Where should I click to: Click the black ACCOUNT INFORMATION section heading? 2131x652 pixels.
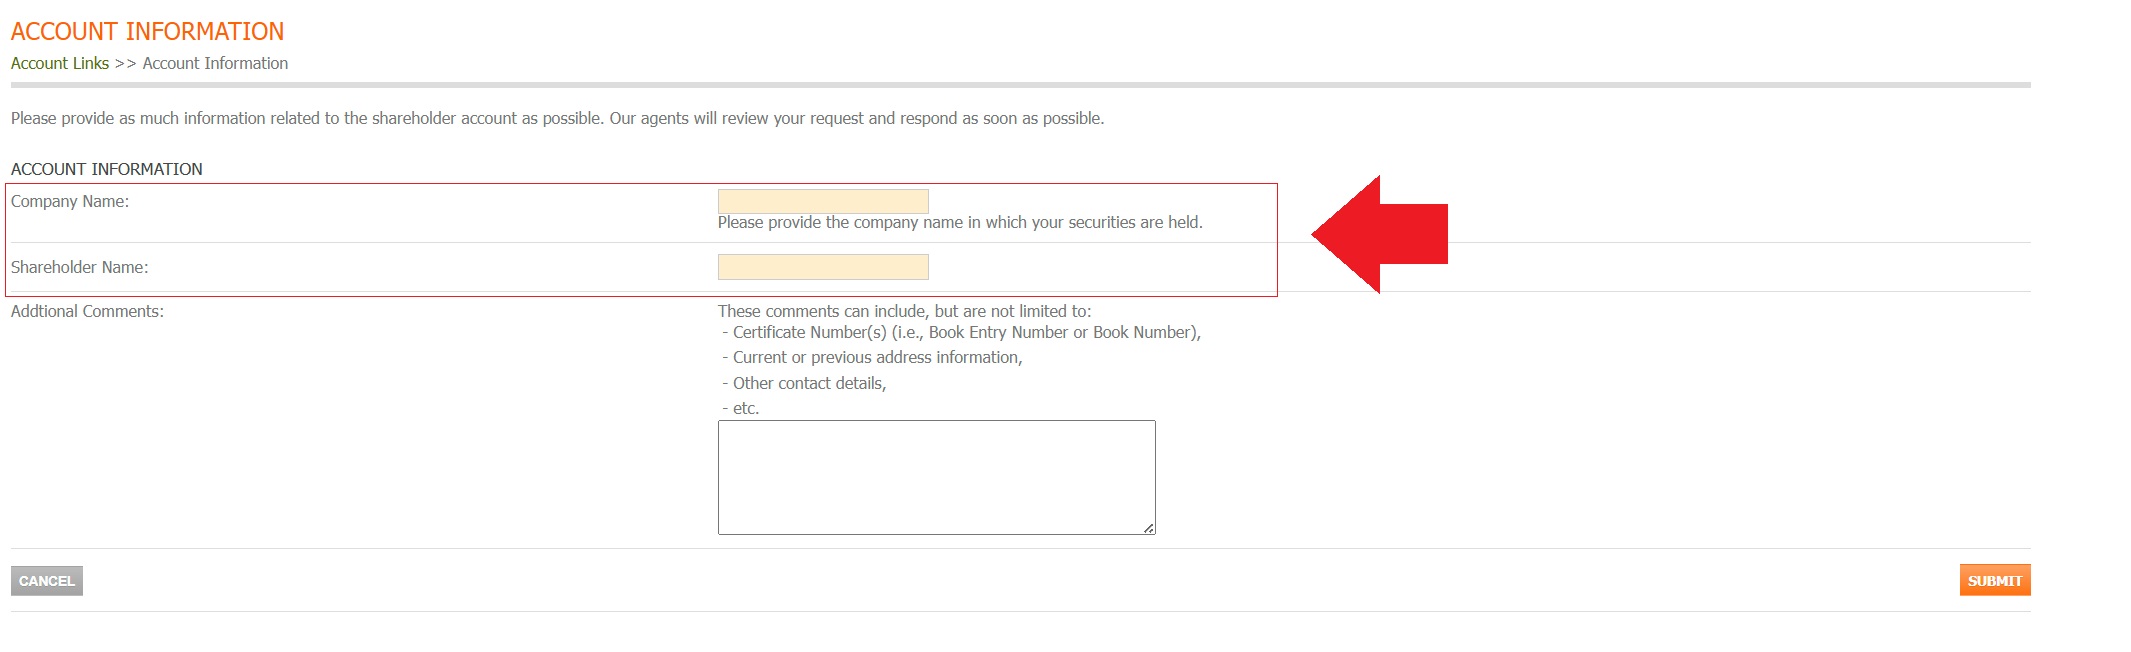coord(106,169)
